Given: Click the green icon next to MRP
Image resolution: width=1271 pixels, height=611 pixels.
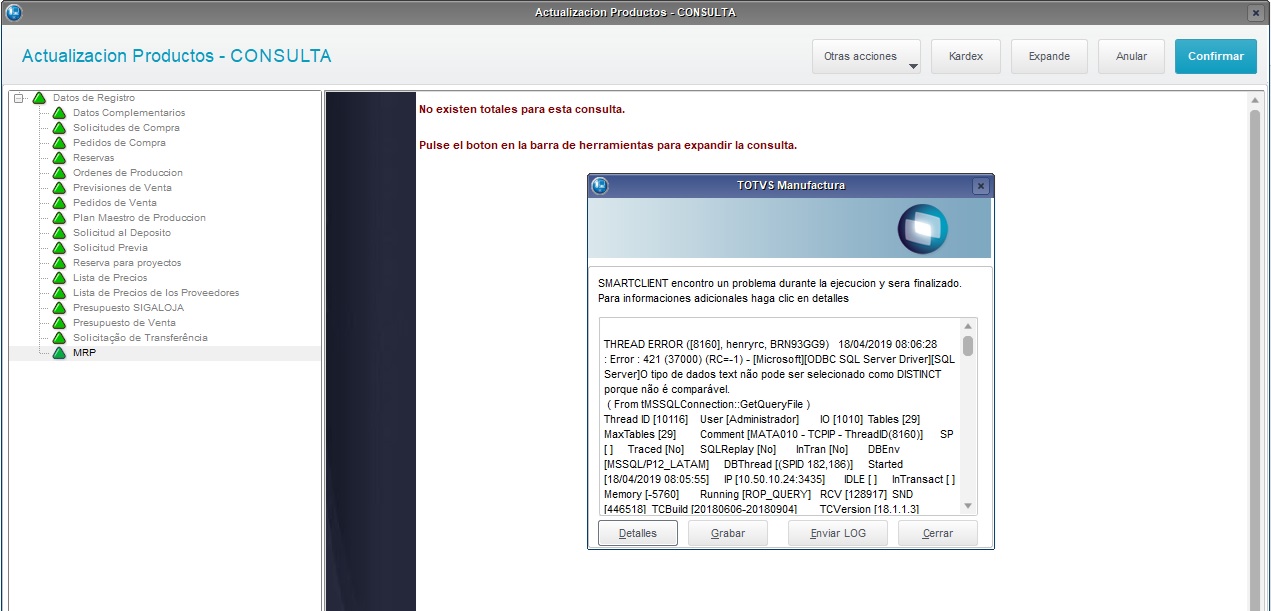Looking at the screenshot, I should point(59,353).
